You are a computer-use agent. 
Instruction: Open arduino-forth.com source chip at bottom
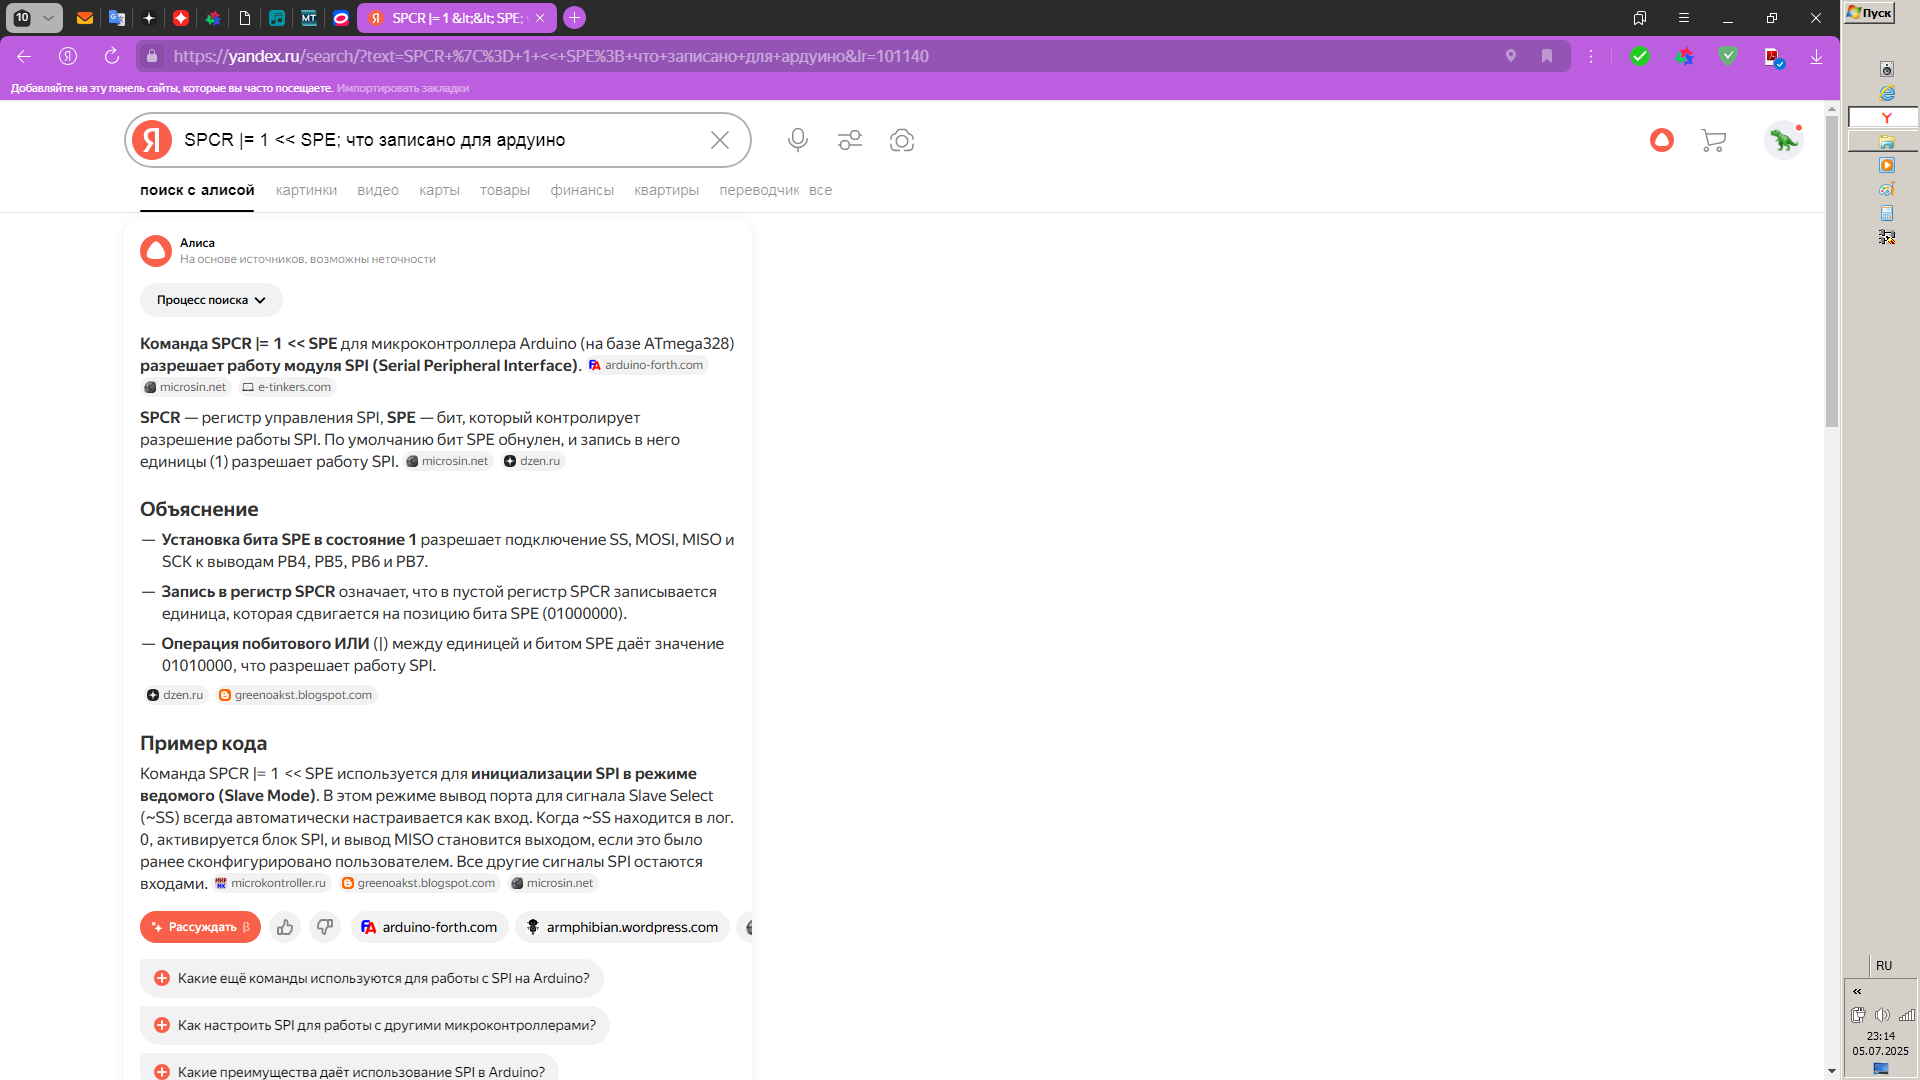point(429,927)
